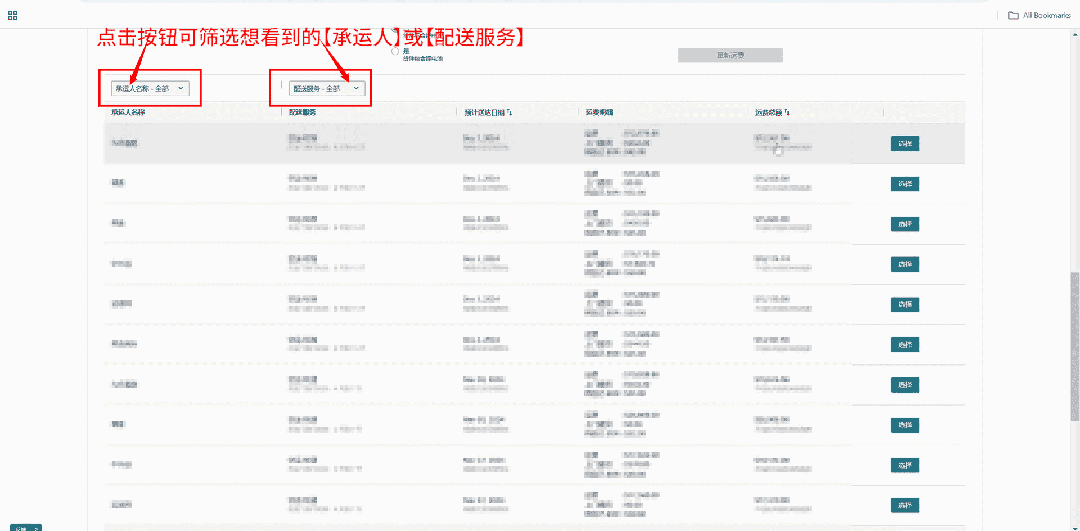Click the 运费明细 column header
The height and width of the screenshot is (531, 1080).
(600, 112)
